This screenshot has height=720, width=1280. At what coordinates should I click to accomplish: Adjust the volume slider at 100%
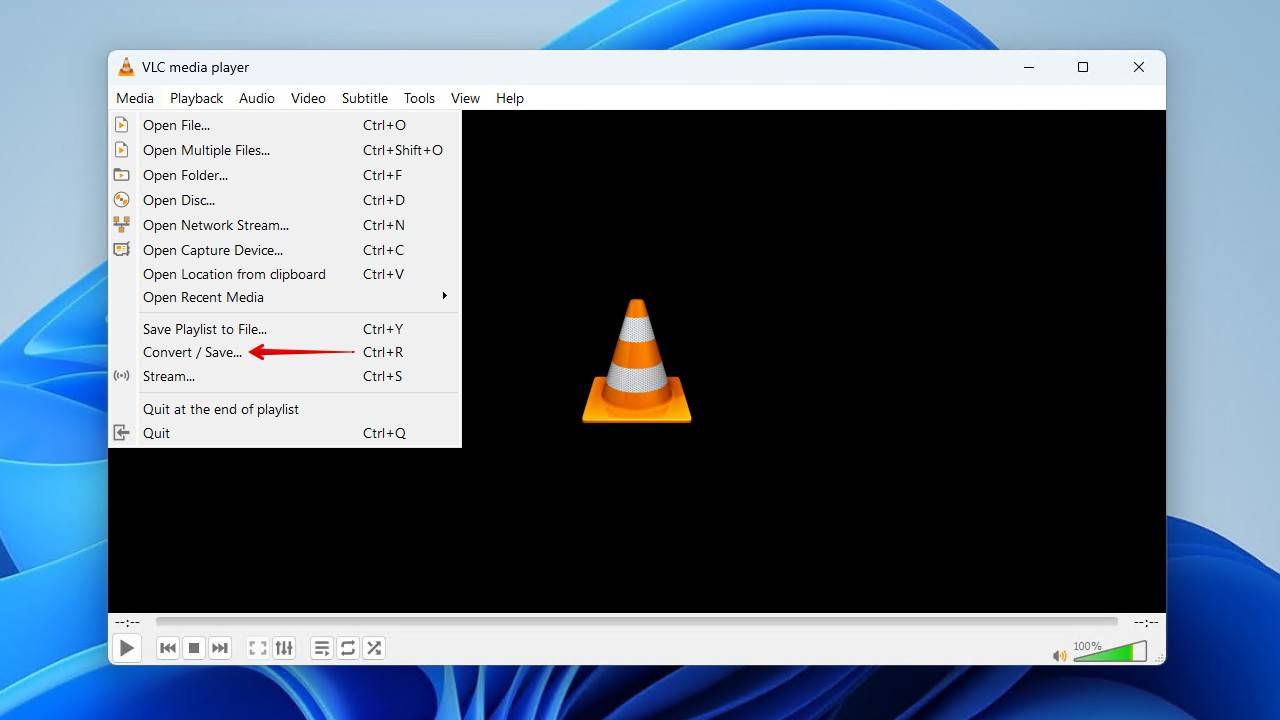(x=1110, y=652)
